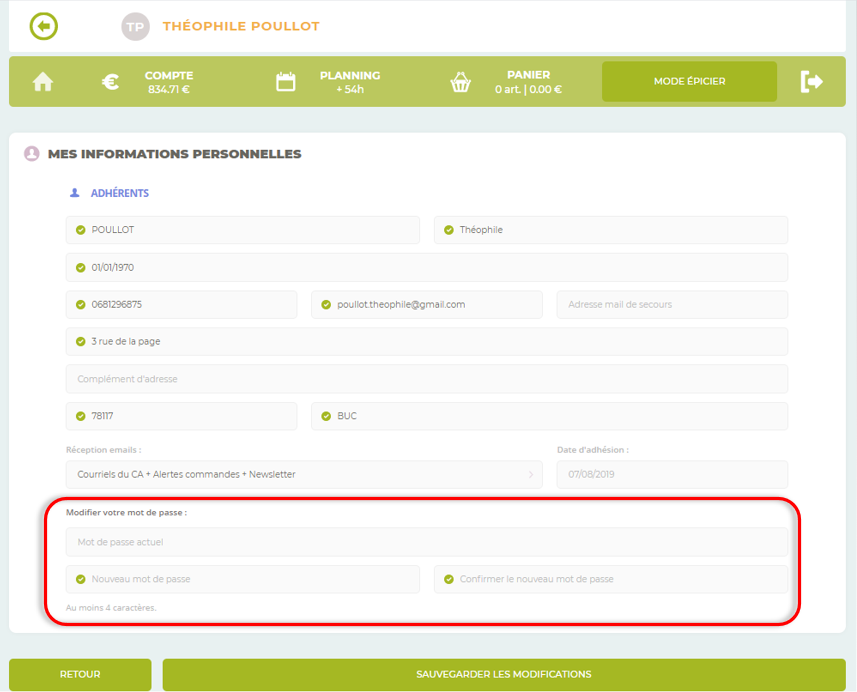
Task: Click the Adresse mail de secours field
Action: pyautogui.click(x=672, y=305)
